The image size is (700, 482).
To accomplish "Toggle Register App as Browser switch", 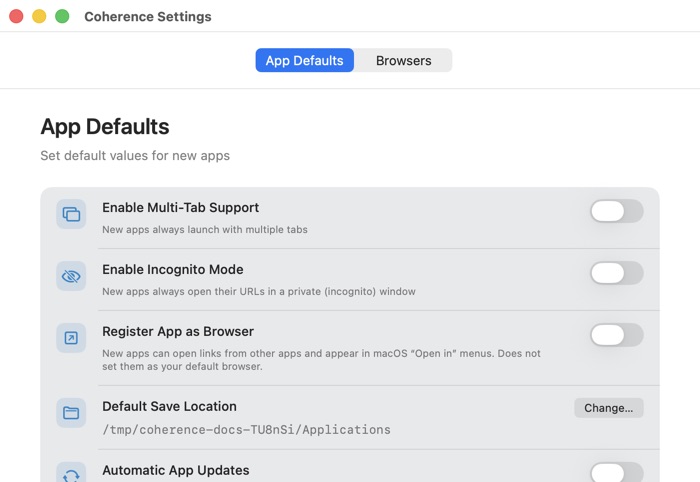I will point(617,335).
